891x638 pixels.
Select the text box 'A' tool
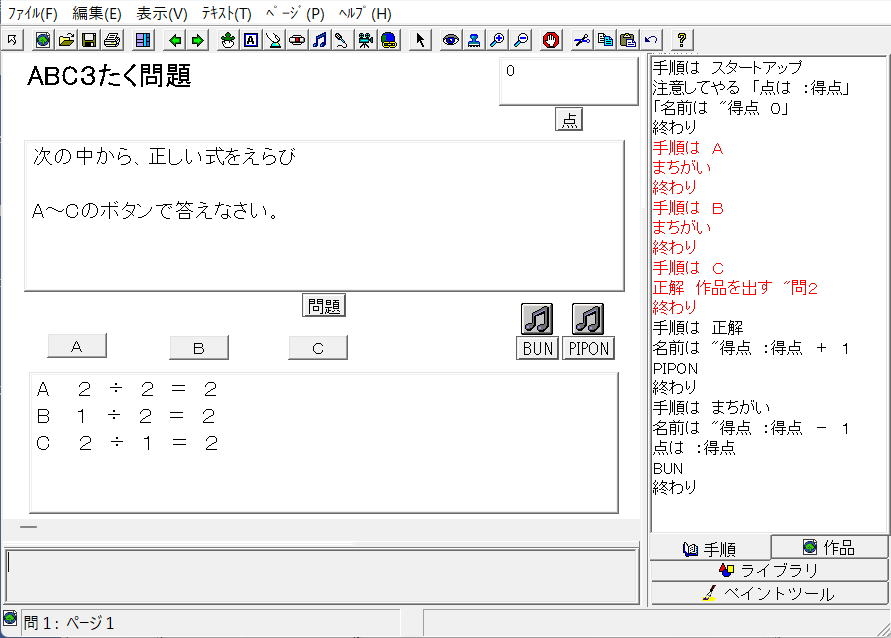pyautogui.click(x=251, y=40)
